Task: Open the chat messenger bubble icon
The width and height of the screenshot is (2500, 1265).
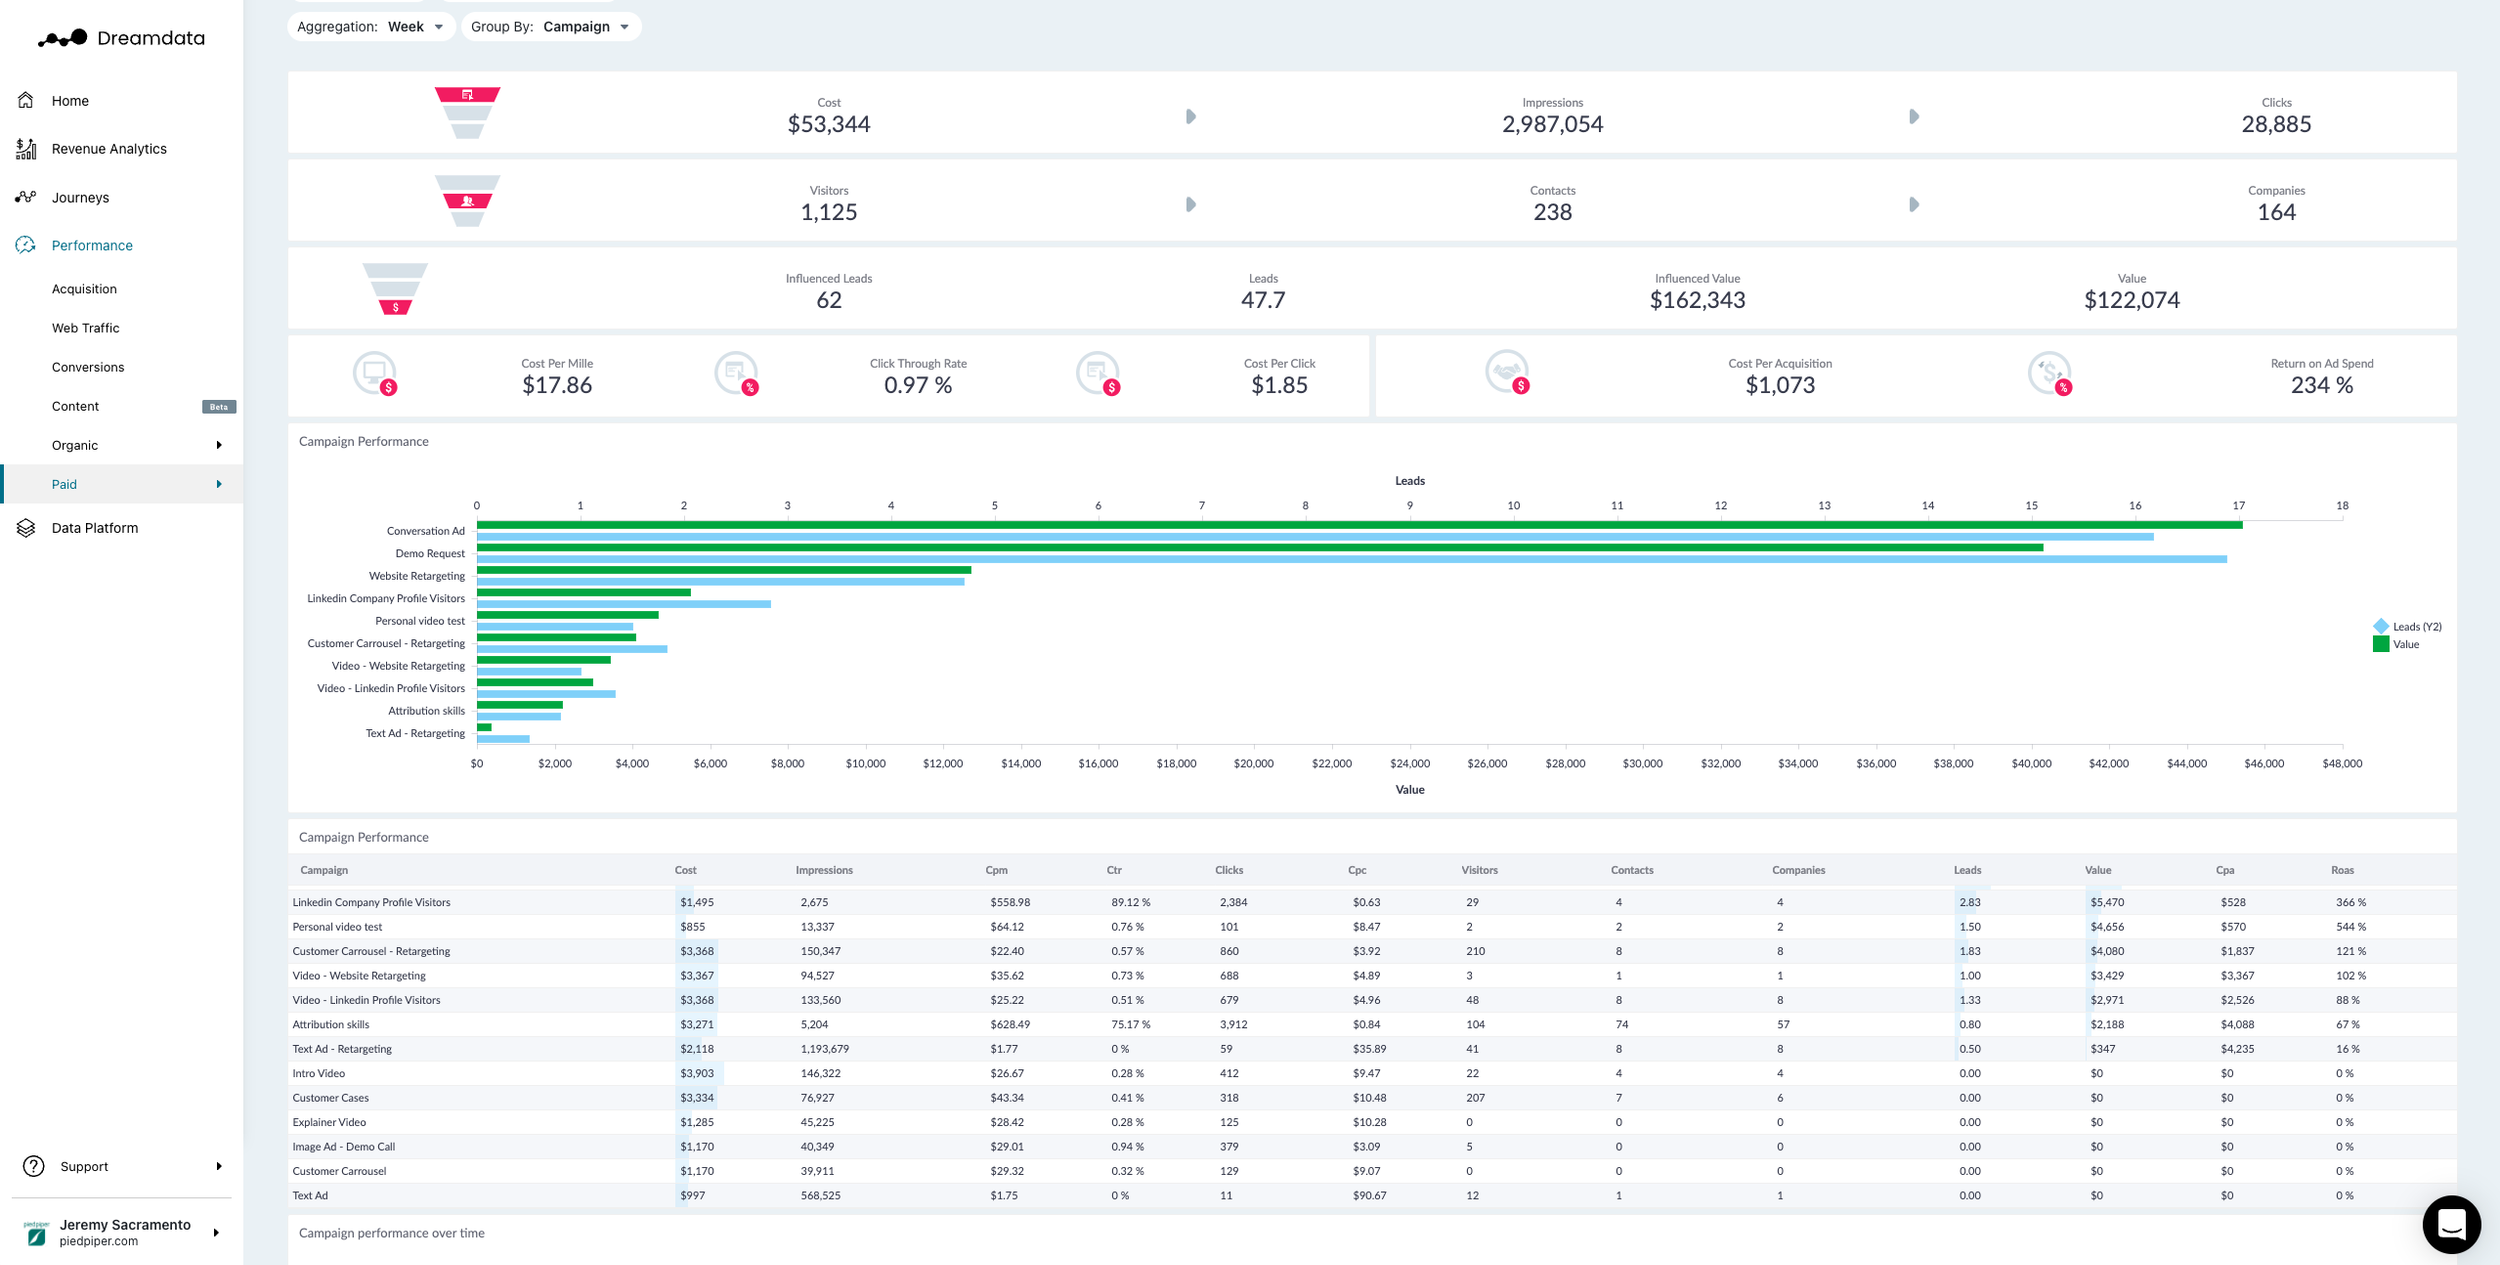Action: pyautogui.click(x=2451, y=1224)
